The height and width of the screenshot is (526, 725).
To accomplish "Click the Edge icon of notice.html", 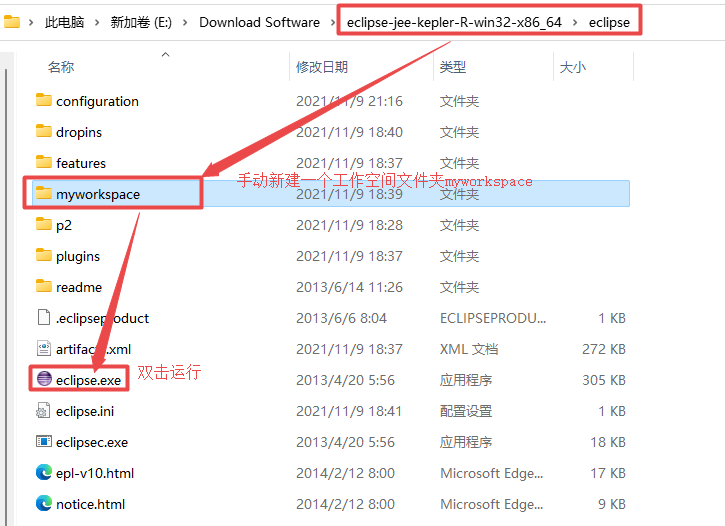I will coord(43,503).
